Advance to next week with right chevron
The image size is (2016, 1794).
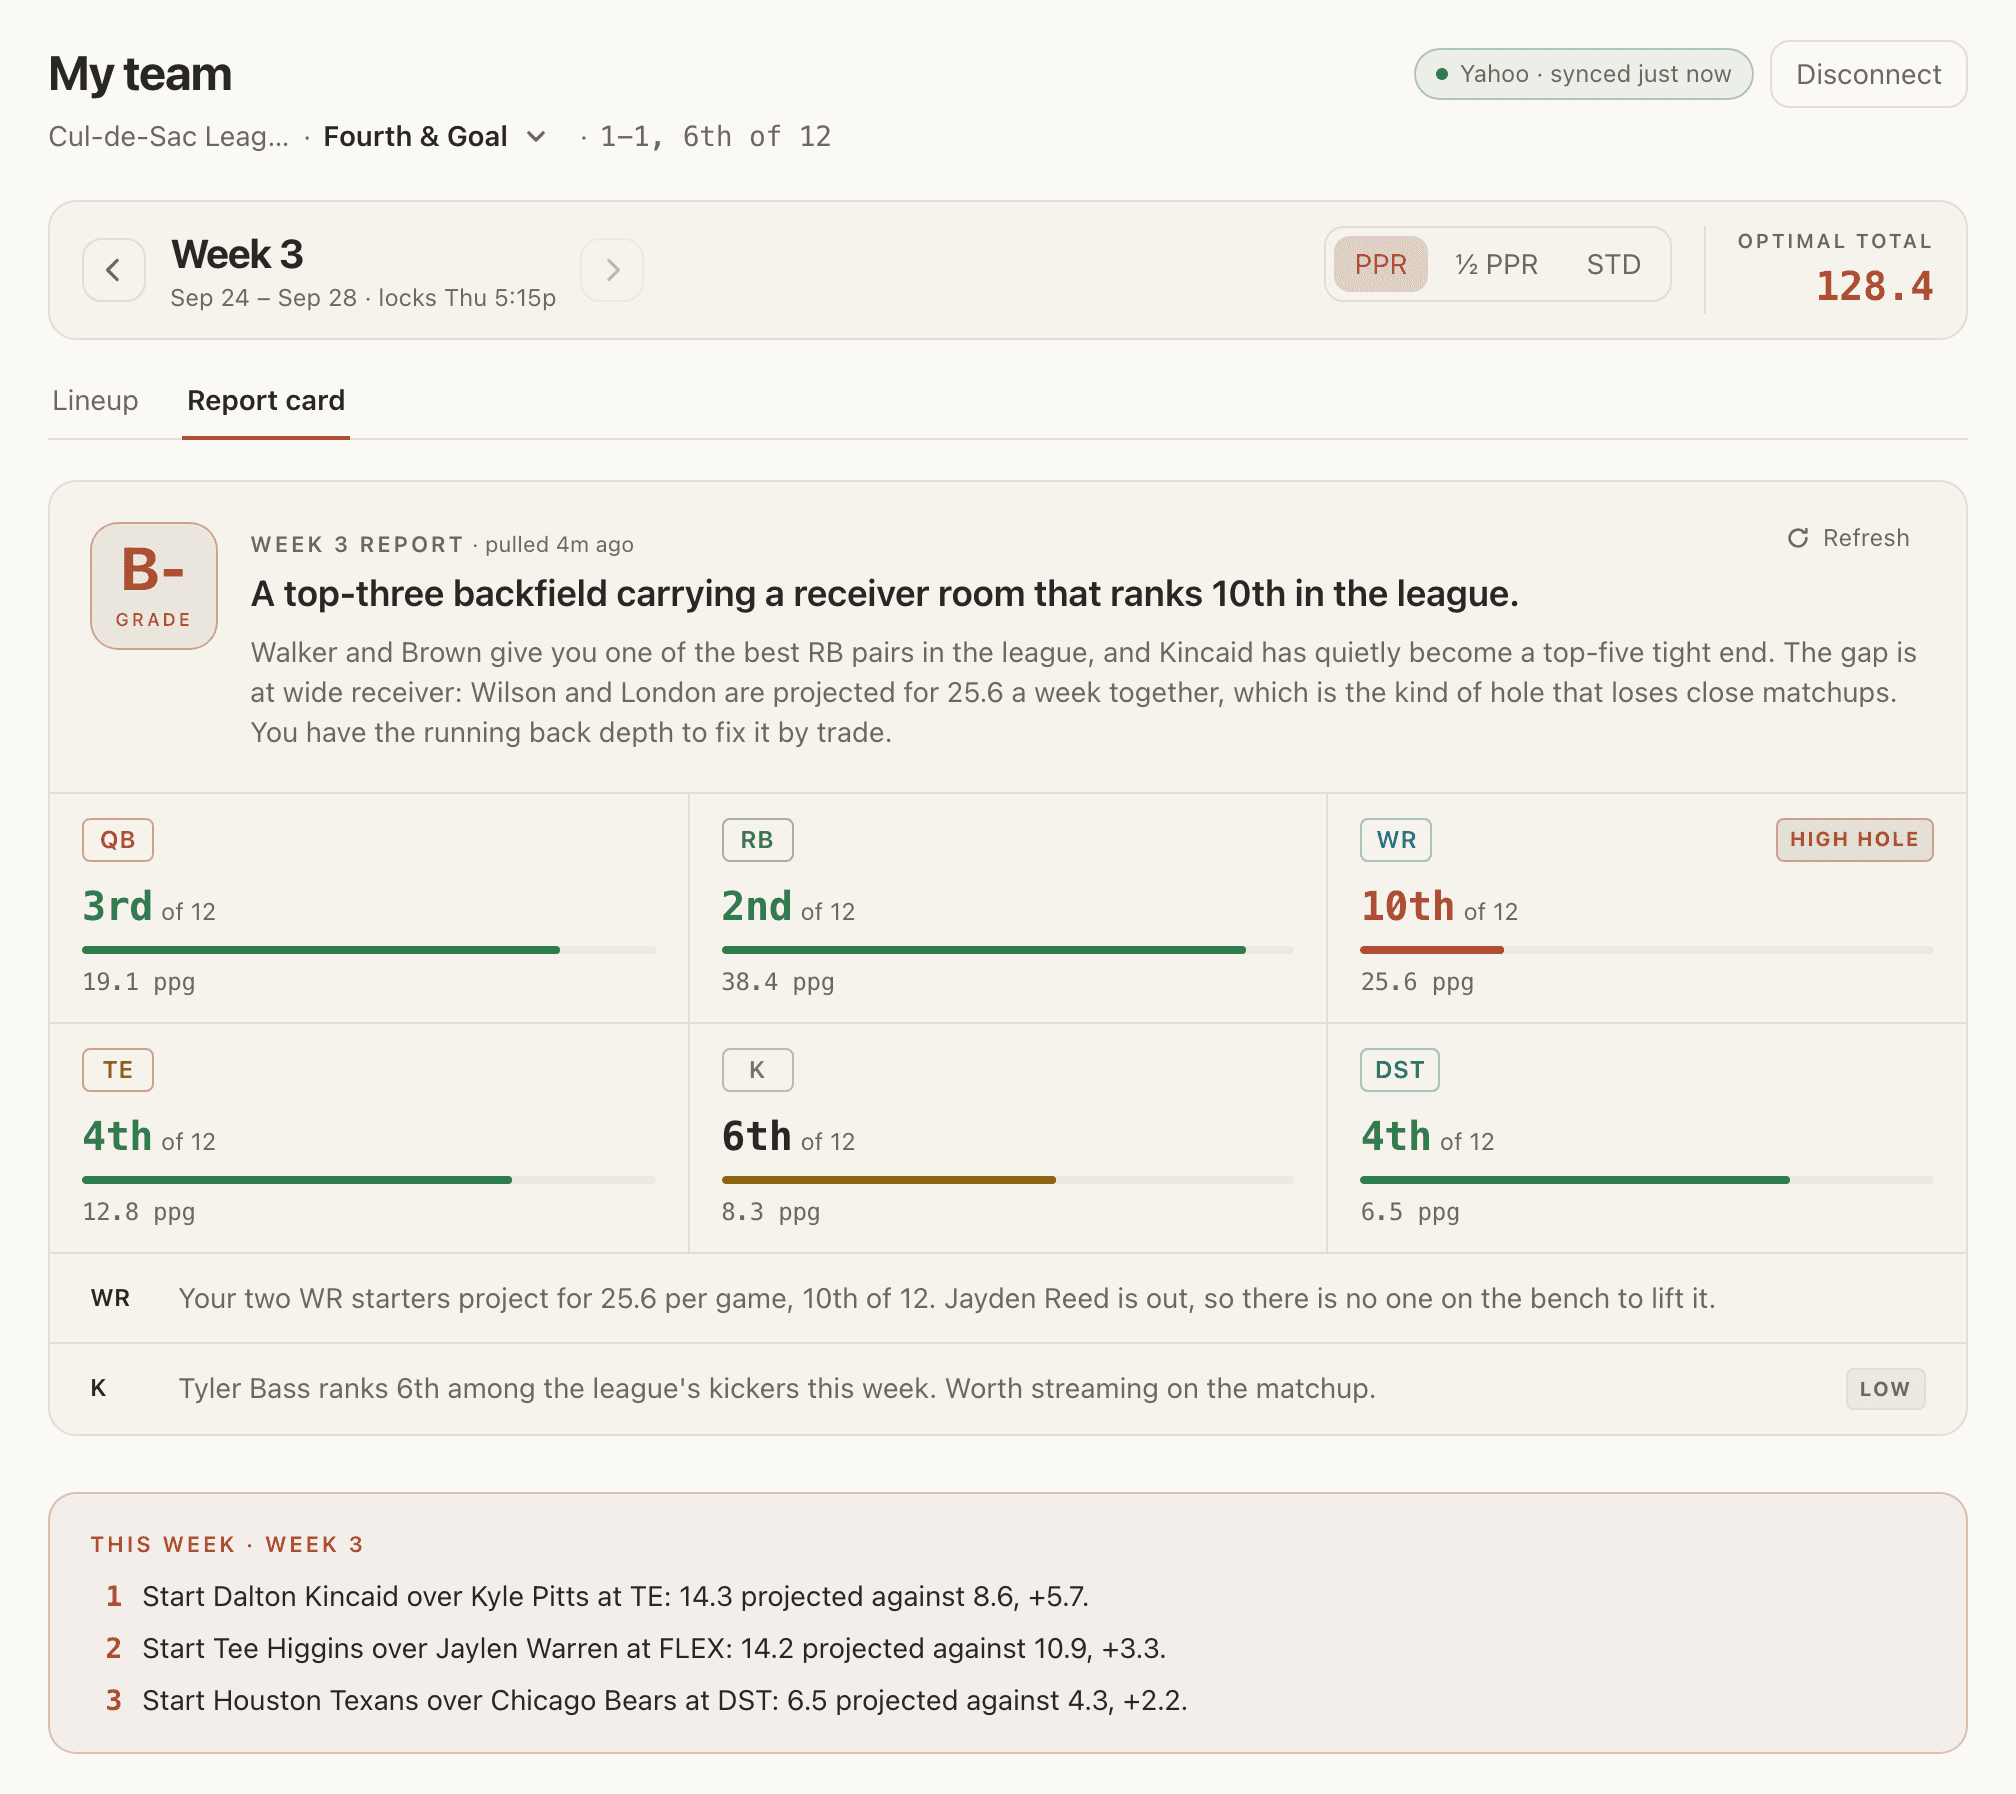point(612,270)
